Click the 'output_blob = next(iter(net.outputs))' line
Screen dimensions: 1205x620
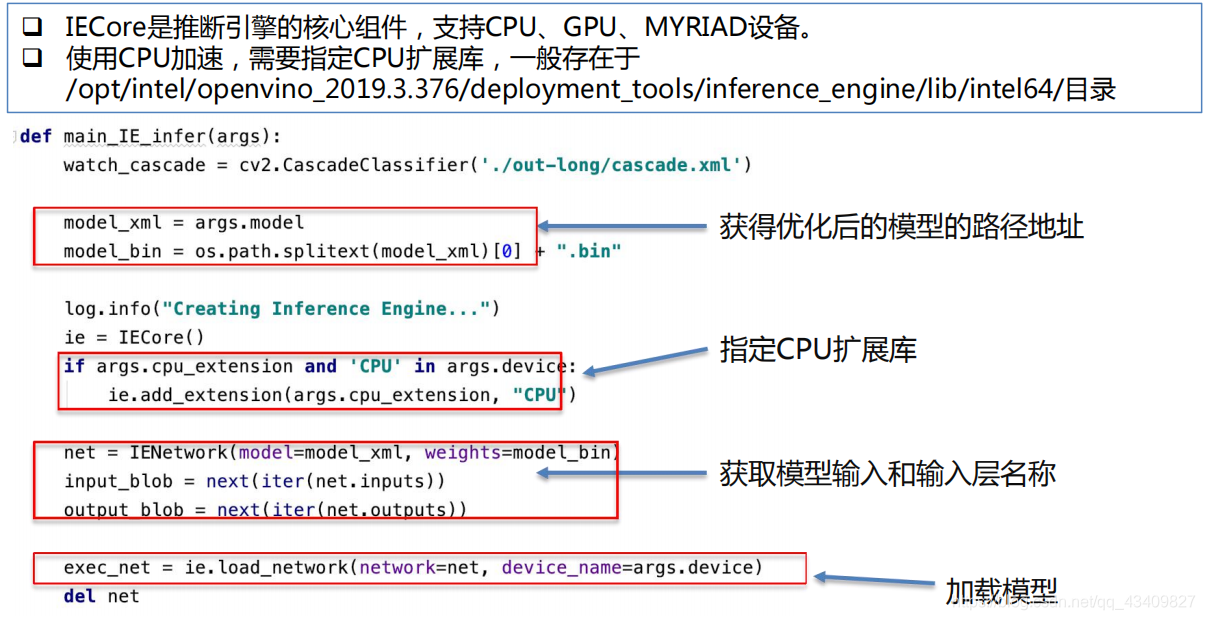(x=265, y=510)
